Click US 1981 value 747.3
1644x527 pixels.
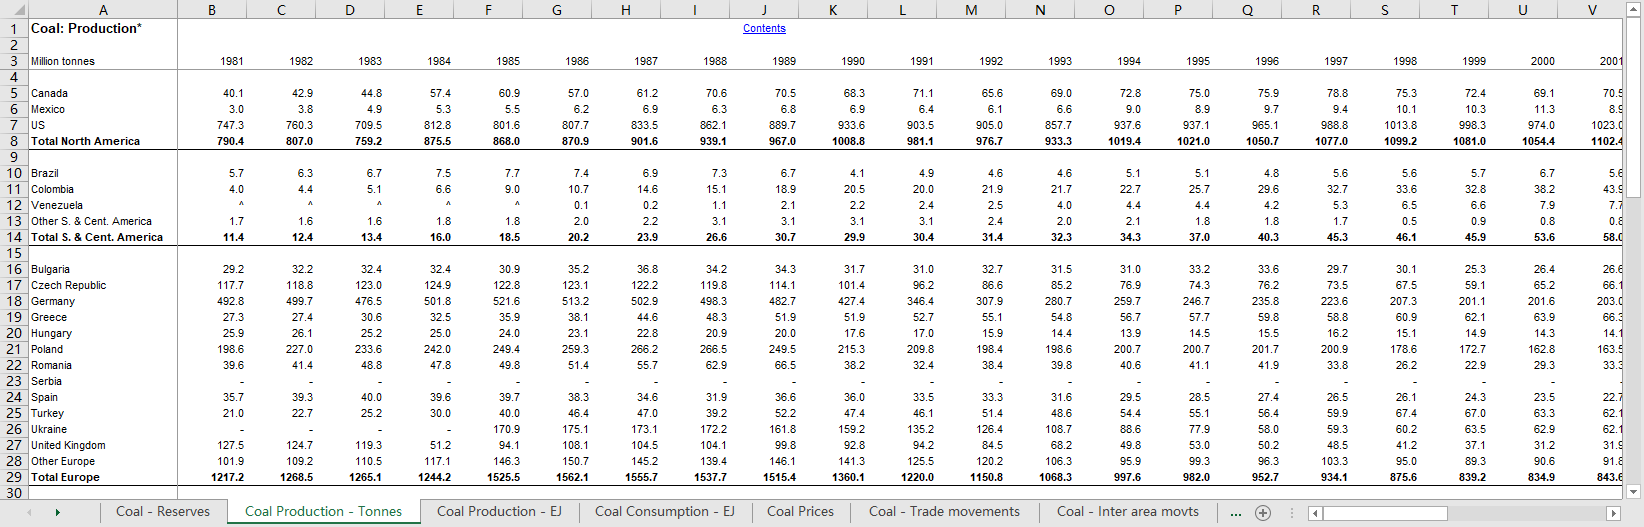pyautogui.click(x=230, y=125)
